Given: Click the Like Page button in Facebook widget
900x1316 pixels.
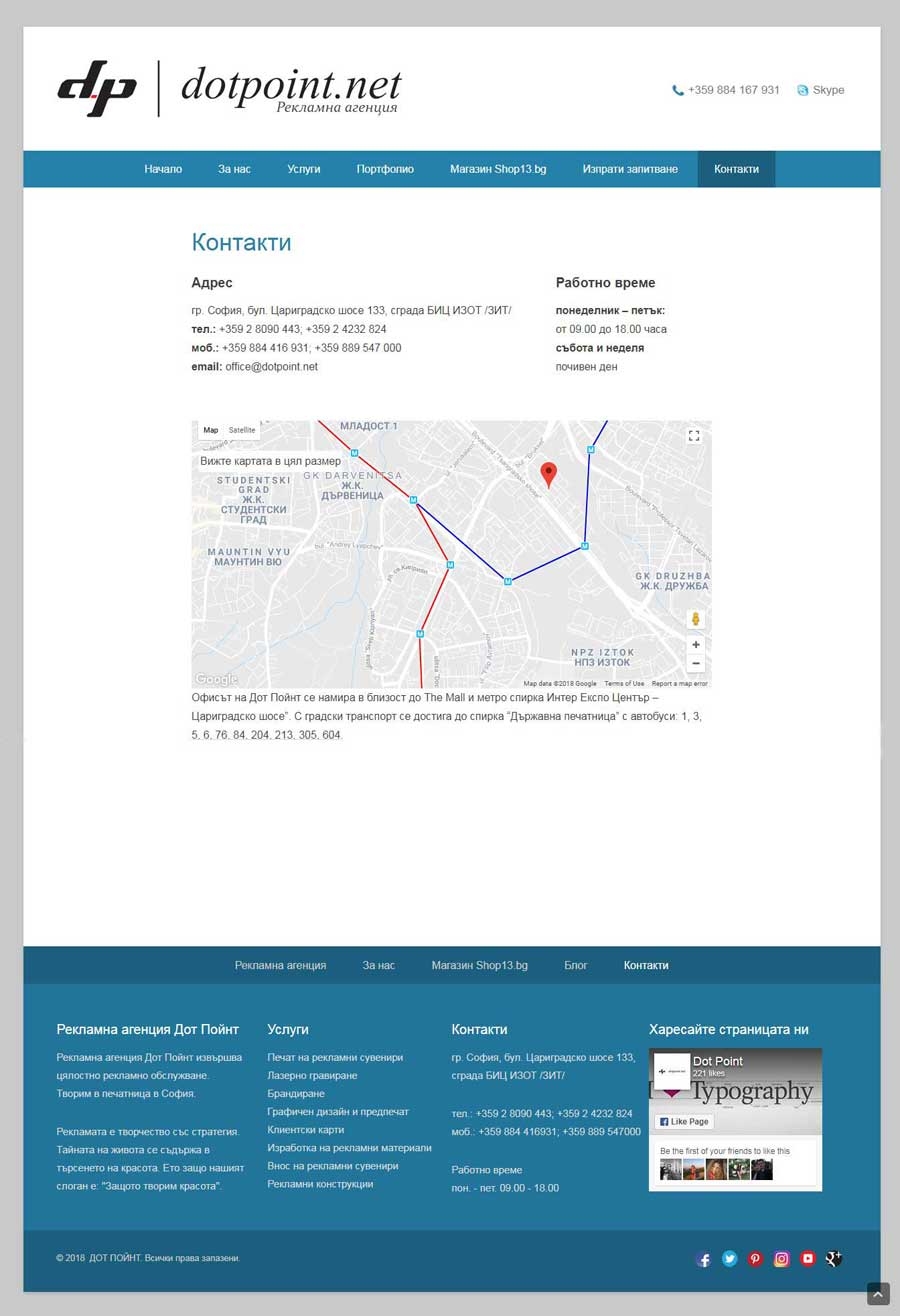Looking at the screenshot, I should (x=684, y=1122).
